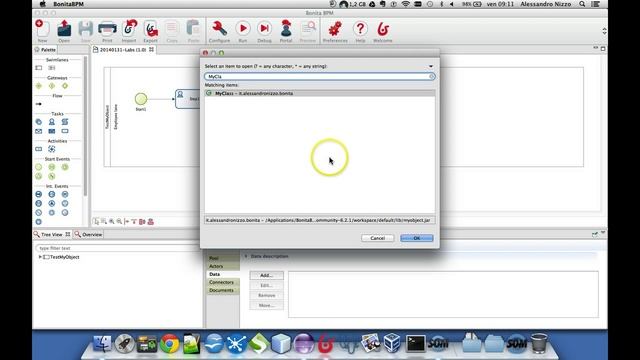Choose the Service task gear icon
This screenshot has width=640, height=360.
tap(39, 122)
